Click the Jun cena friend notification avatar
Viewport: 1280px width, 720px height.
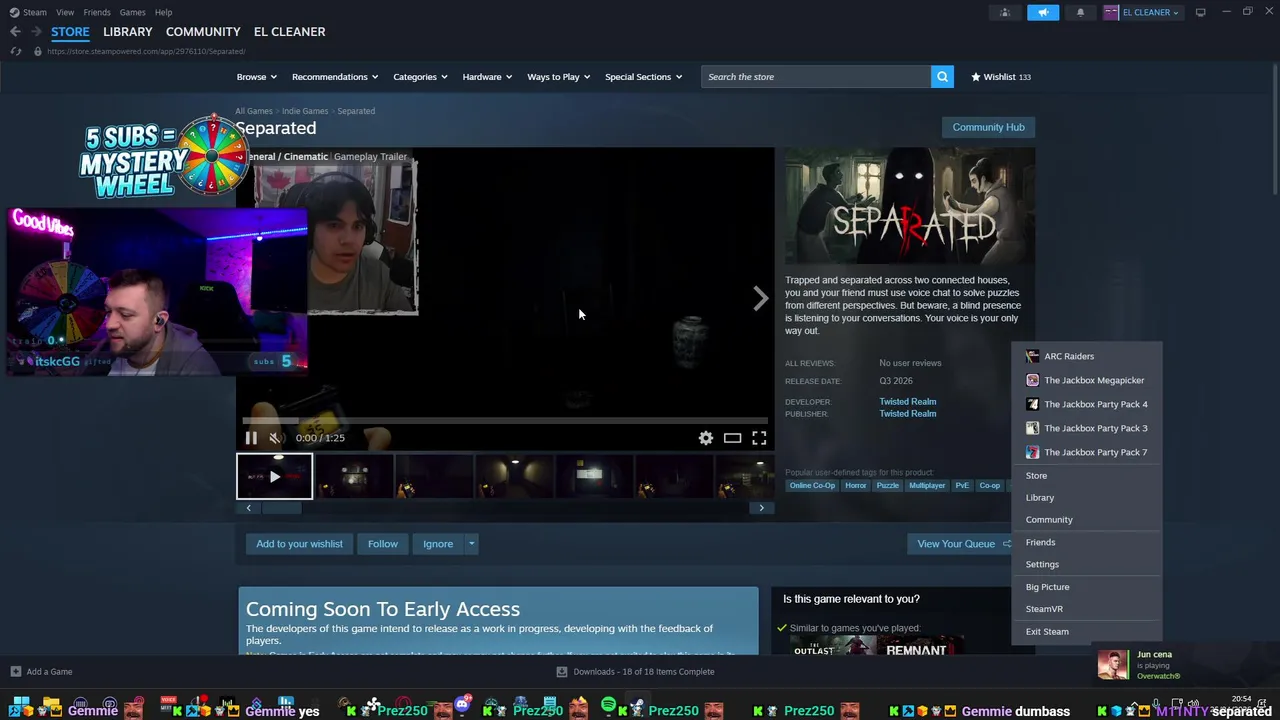(1113, 665)
